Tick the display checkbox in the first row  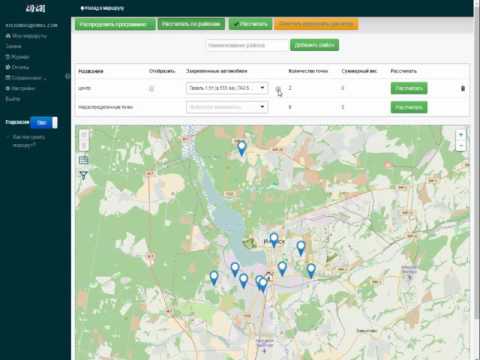(x=151, y=88)
